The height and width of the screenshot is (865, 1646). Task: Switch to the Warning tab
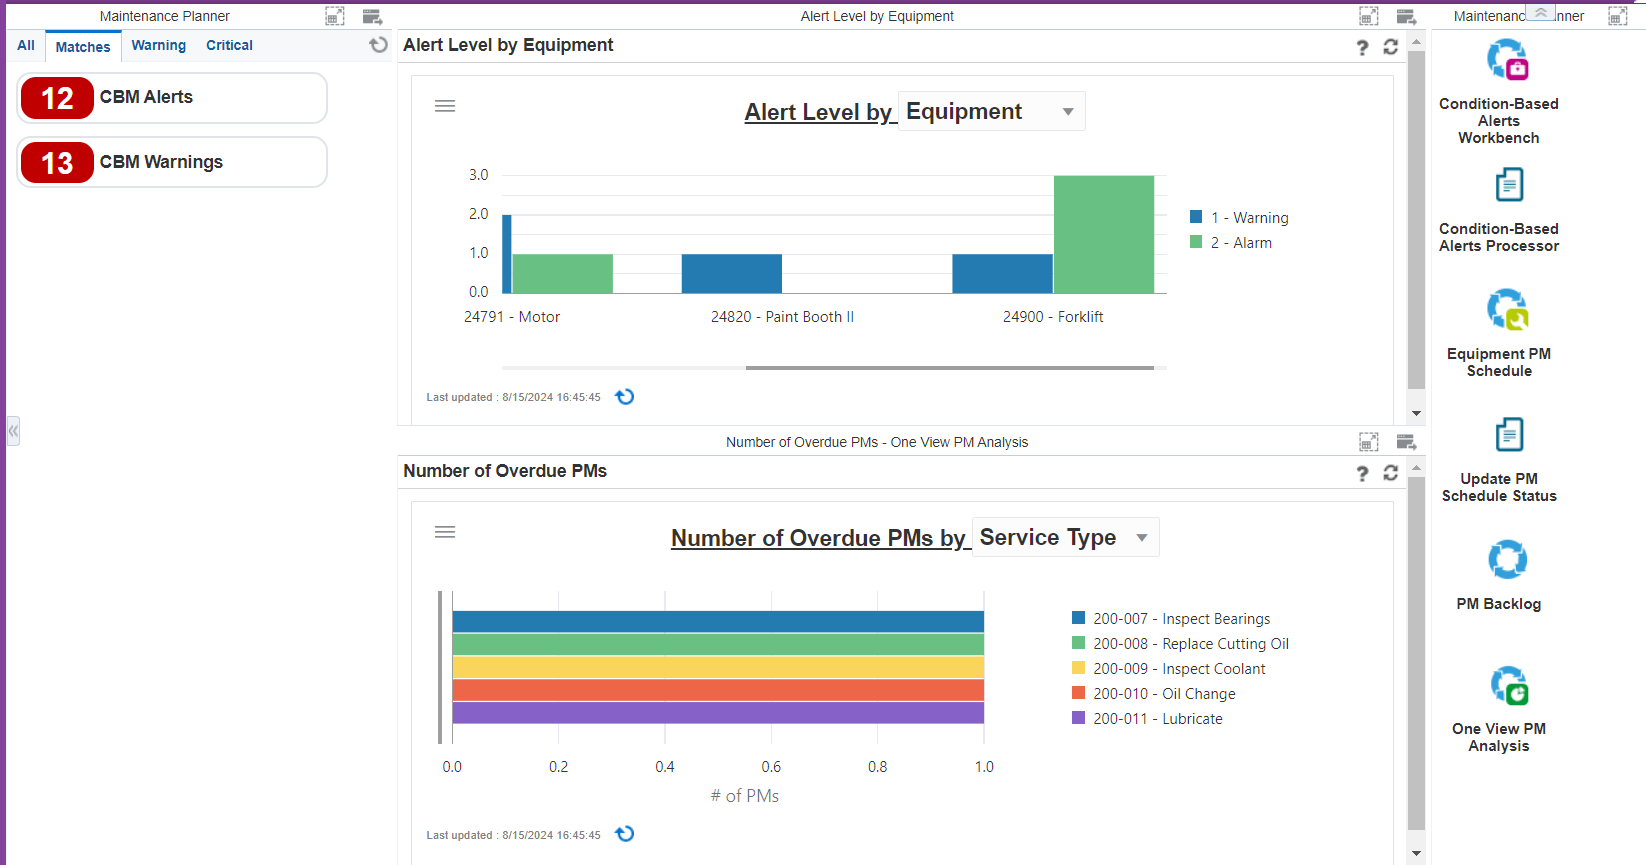[x=158, y=46]
